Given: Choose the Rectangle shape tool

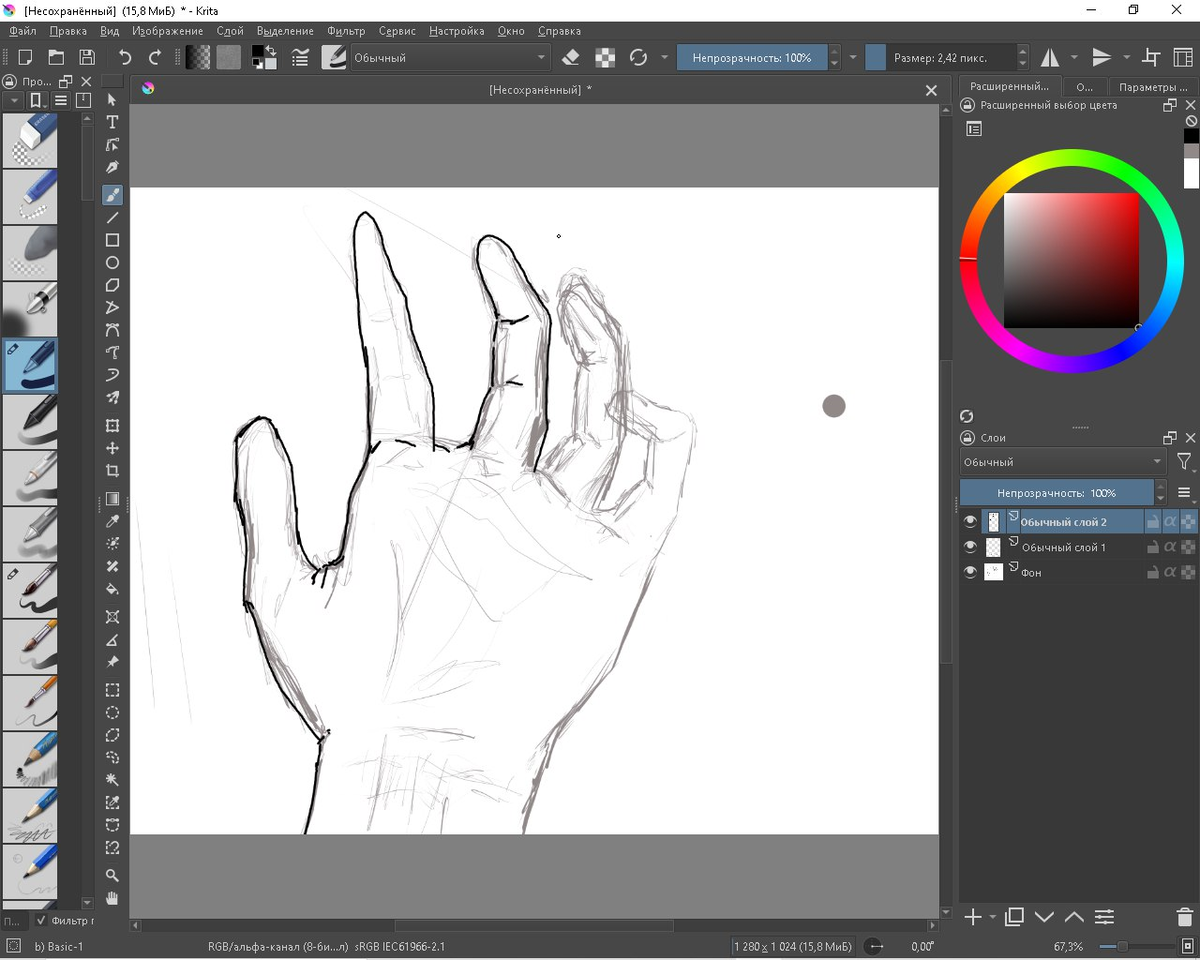Looking at the screenshot, I should click(x=113, y=240).
